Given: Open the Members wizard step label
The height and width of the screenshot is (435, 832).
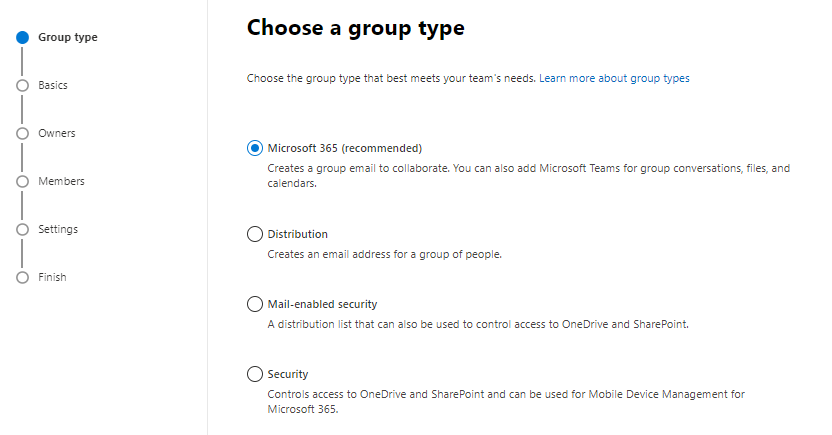Looking at the screenshot, I should pyautogui.click(x=61, y=181).
